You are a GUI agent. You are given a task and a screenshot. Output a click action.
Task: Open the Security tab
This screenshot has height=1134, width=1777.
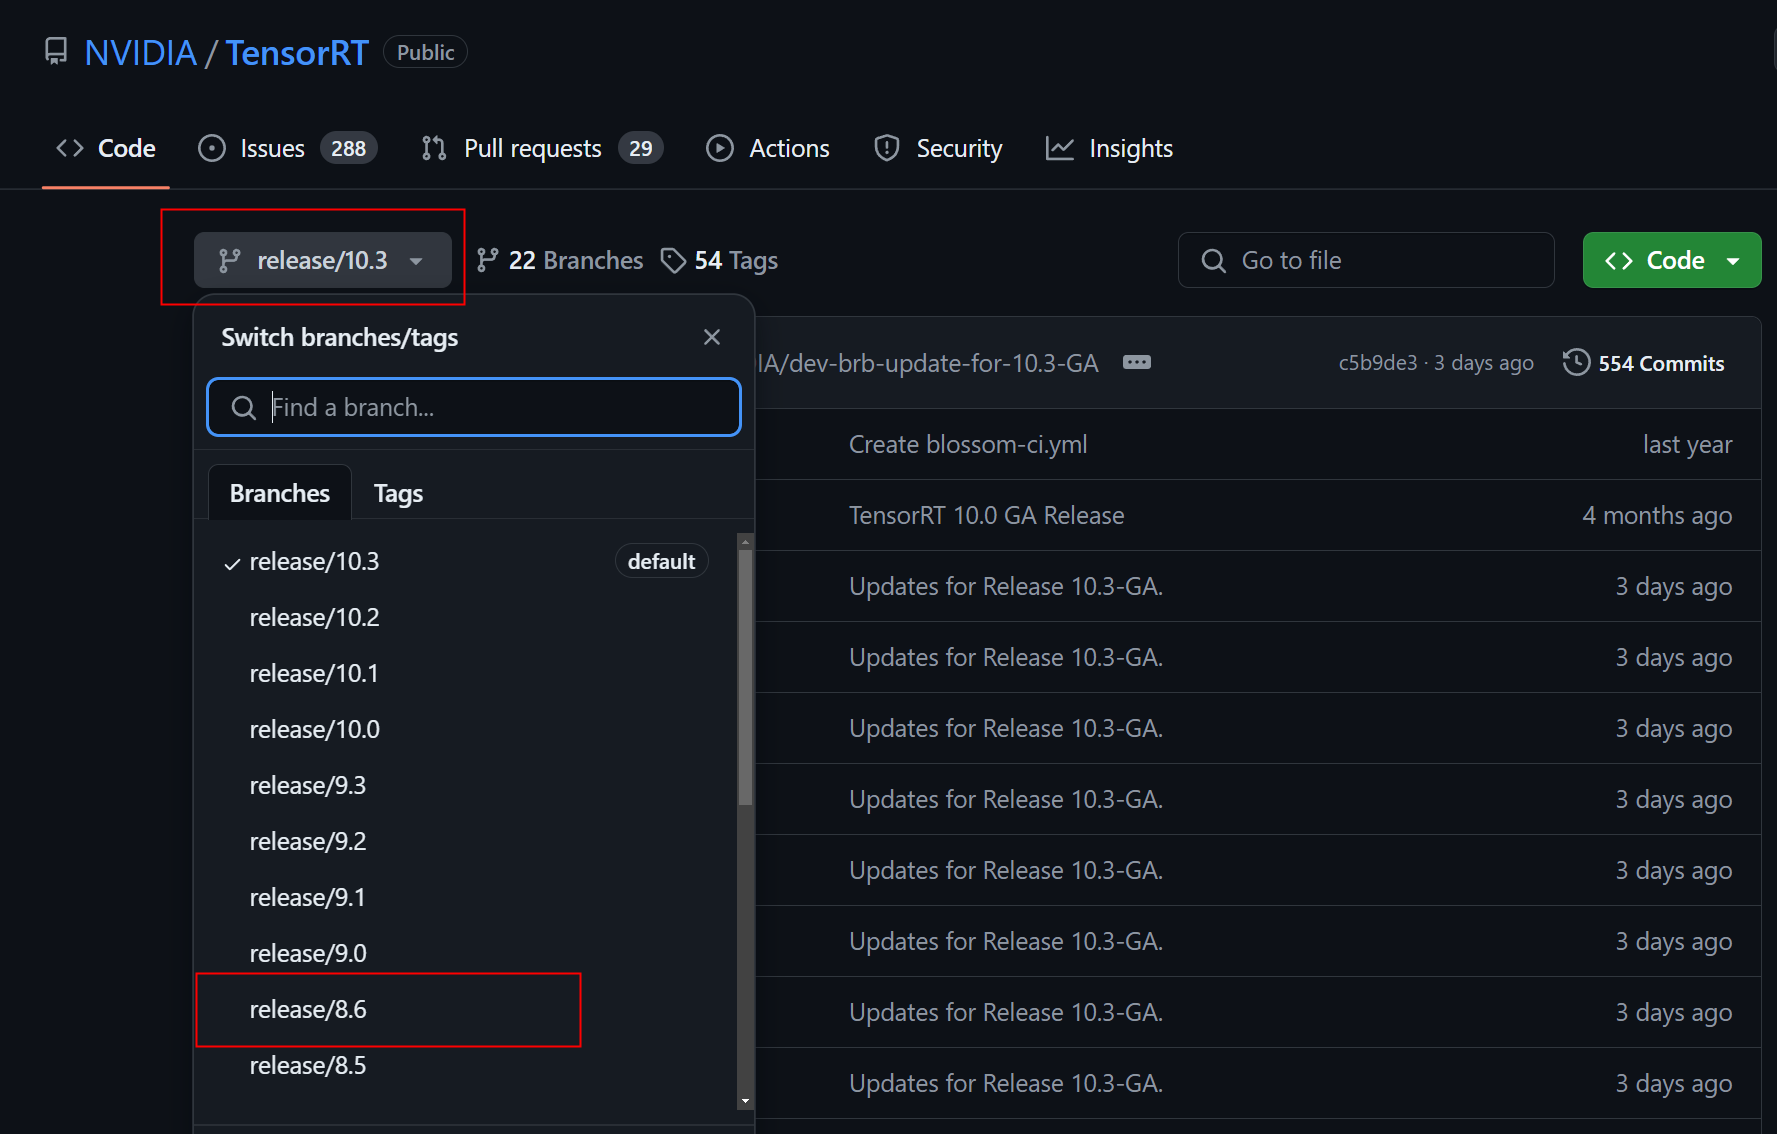[x=938, y=148]
